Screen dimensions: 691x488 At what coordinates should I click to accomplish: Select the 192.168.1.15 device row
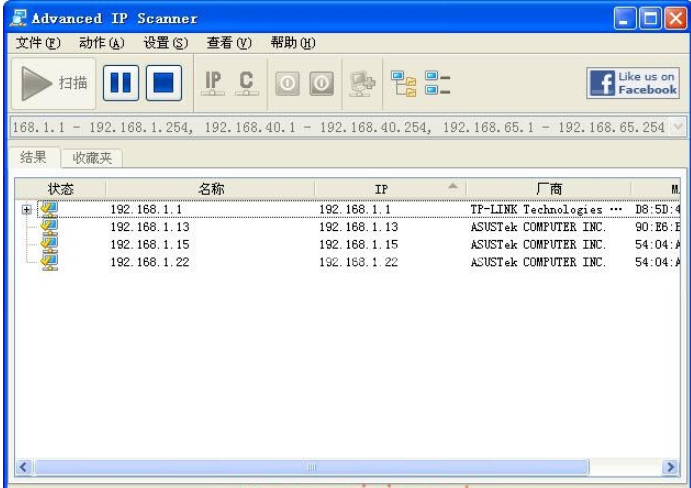[x=150, y=245]
